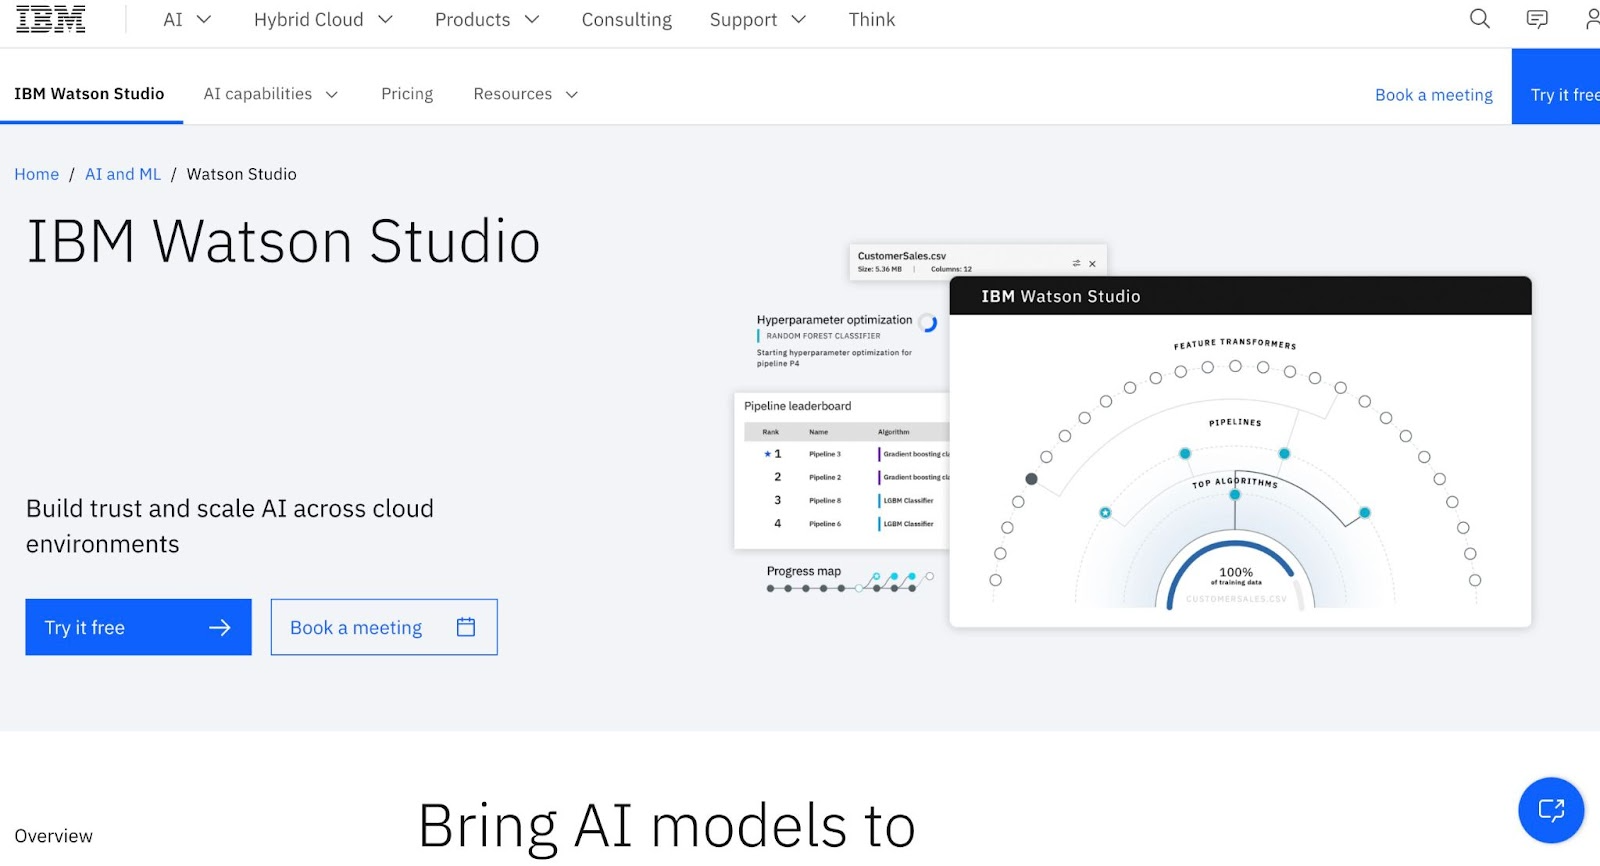The image size is (1600, 866).
Task: Open Think in top navigation
Action: click(x=872, y=19)
